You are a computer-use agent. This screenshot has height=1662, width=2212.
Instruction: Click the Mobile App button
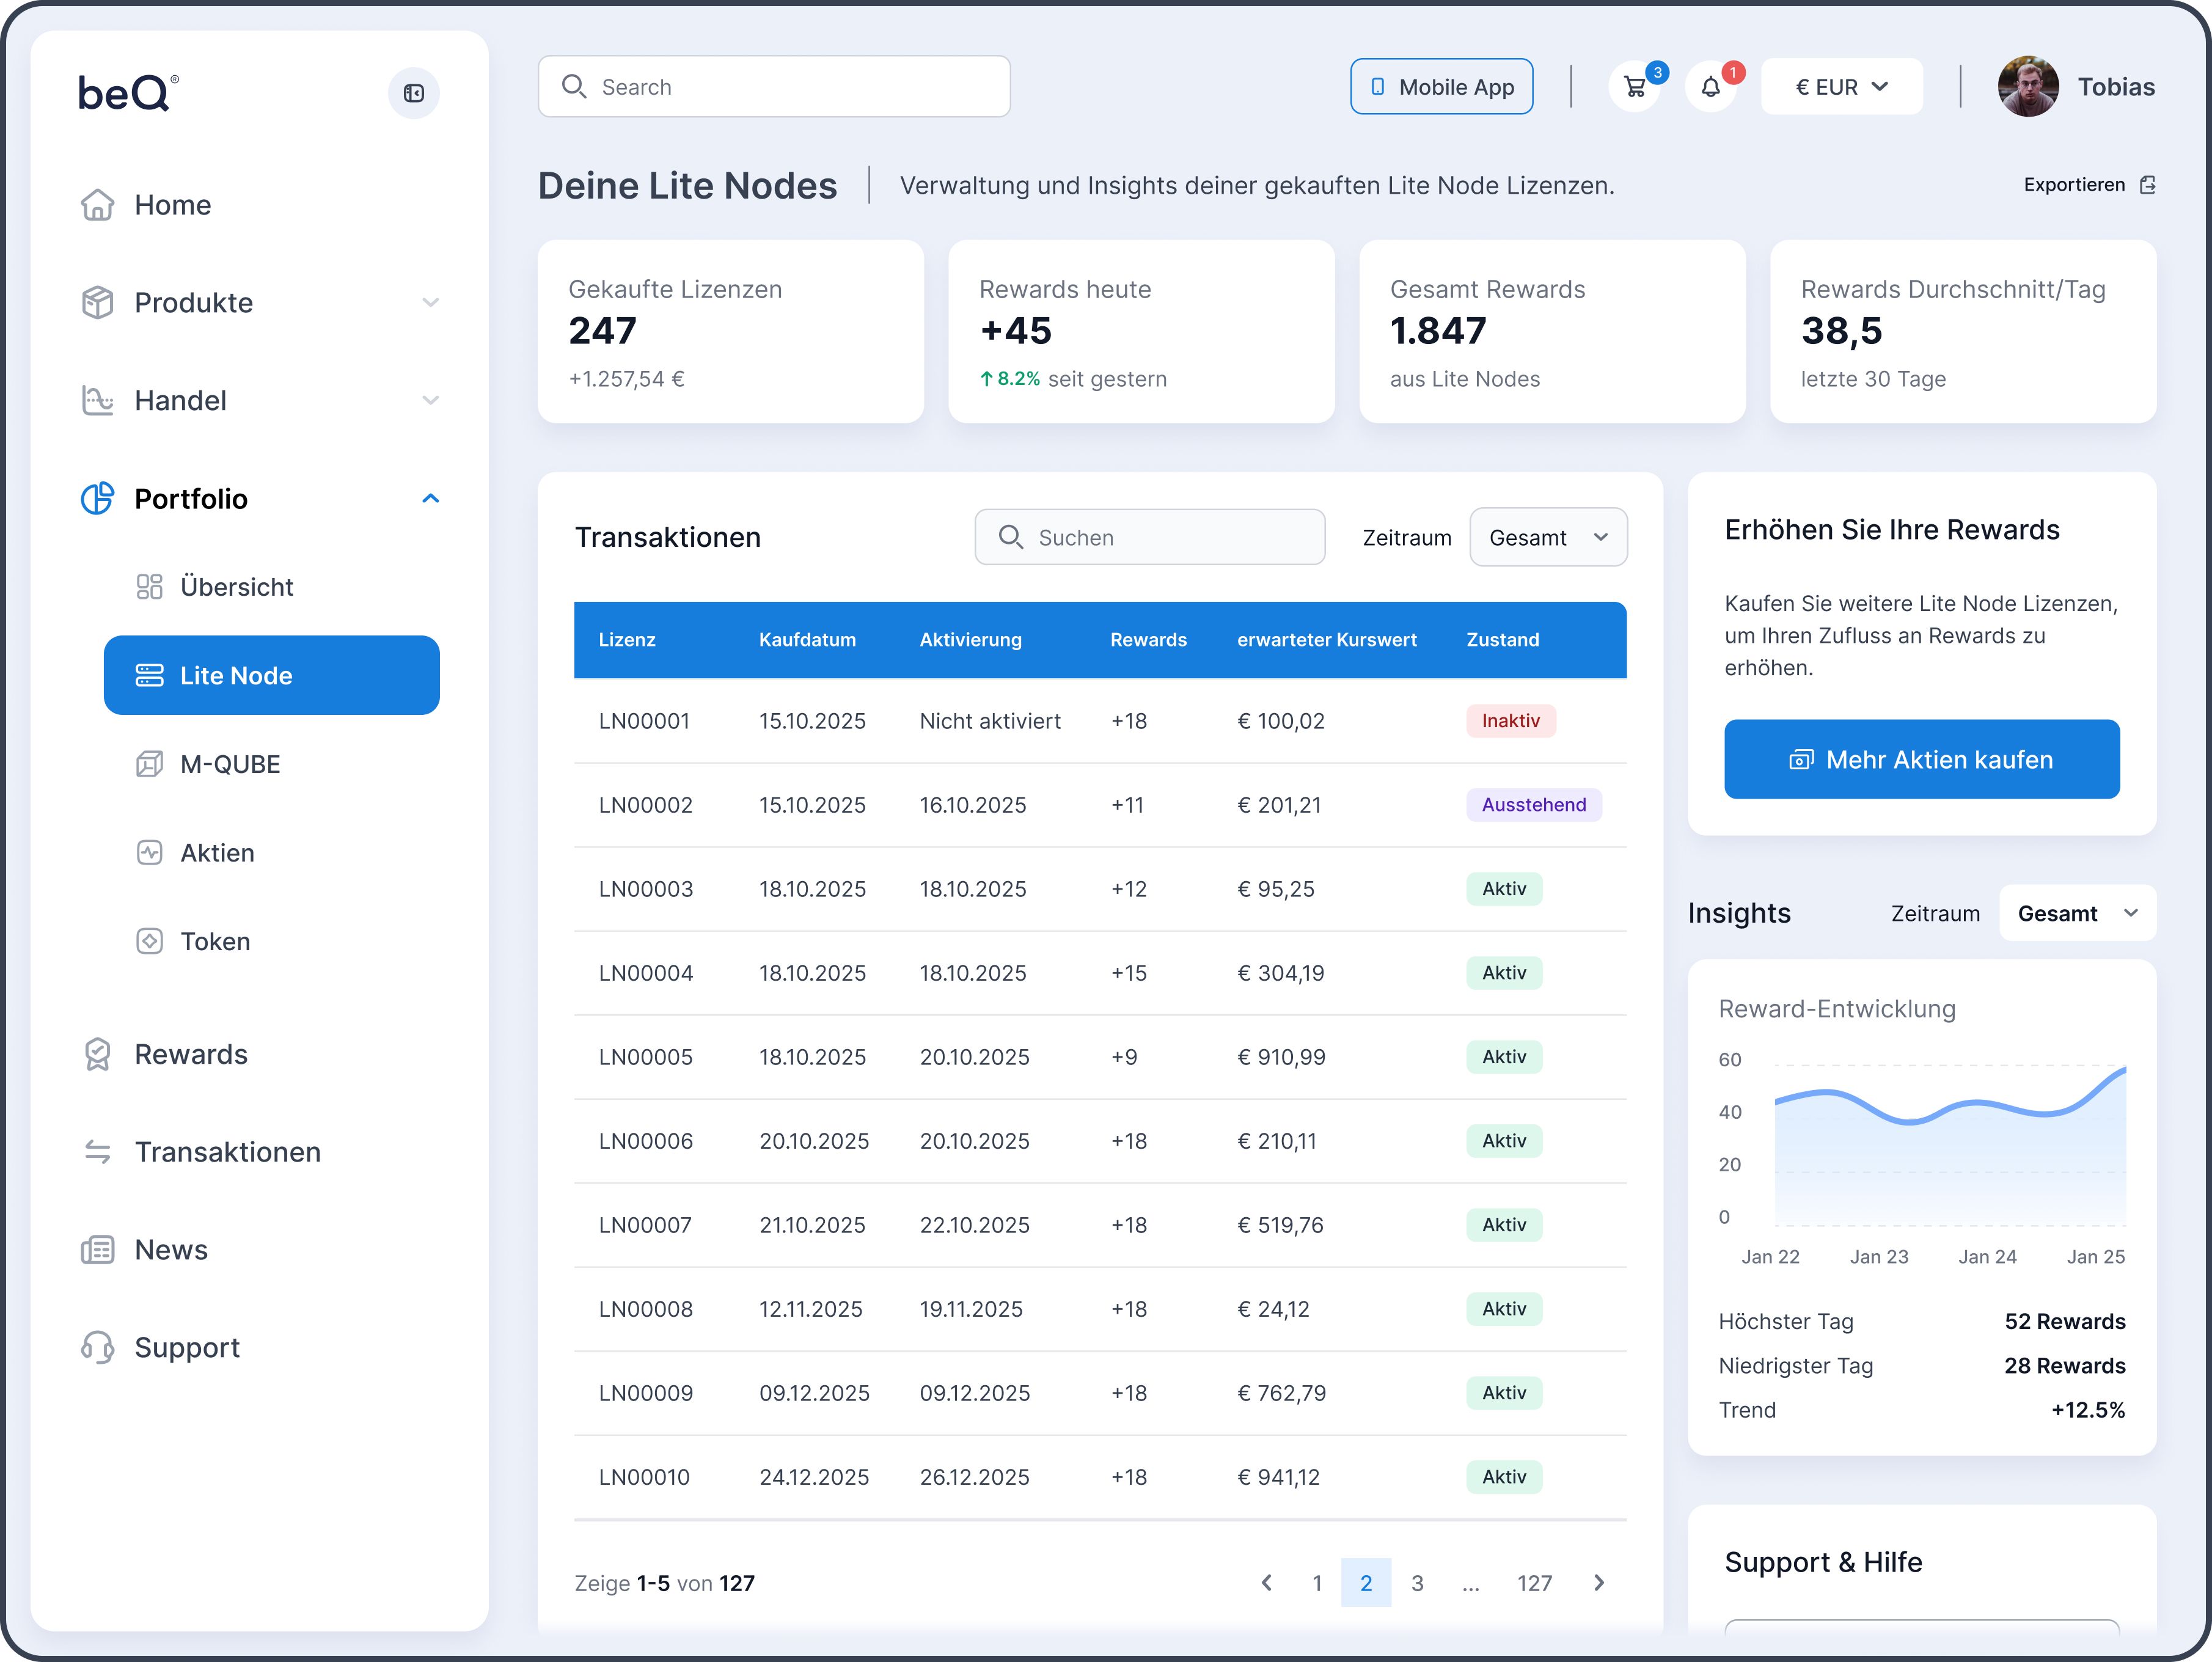coord(1441,87)
